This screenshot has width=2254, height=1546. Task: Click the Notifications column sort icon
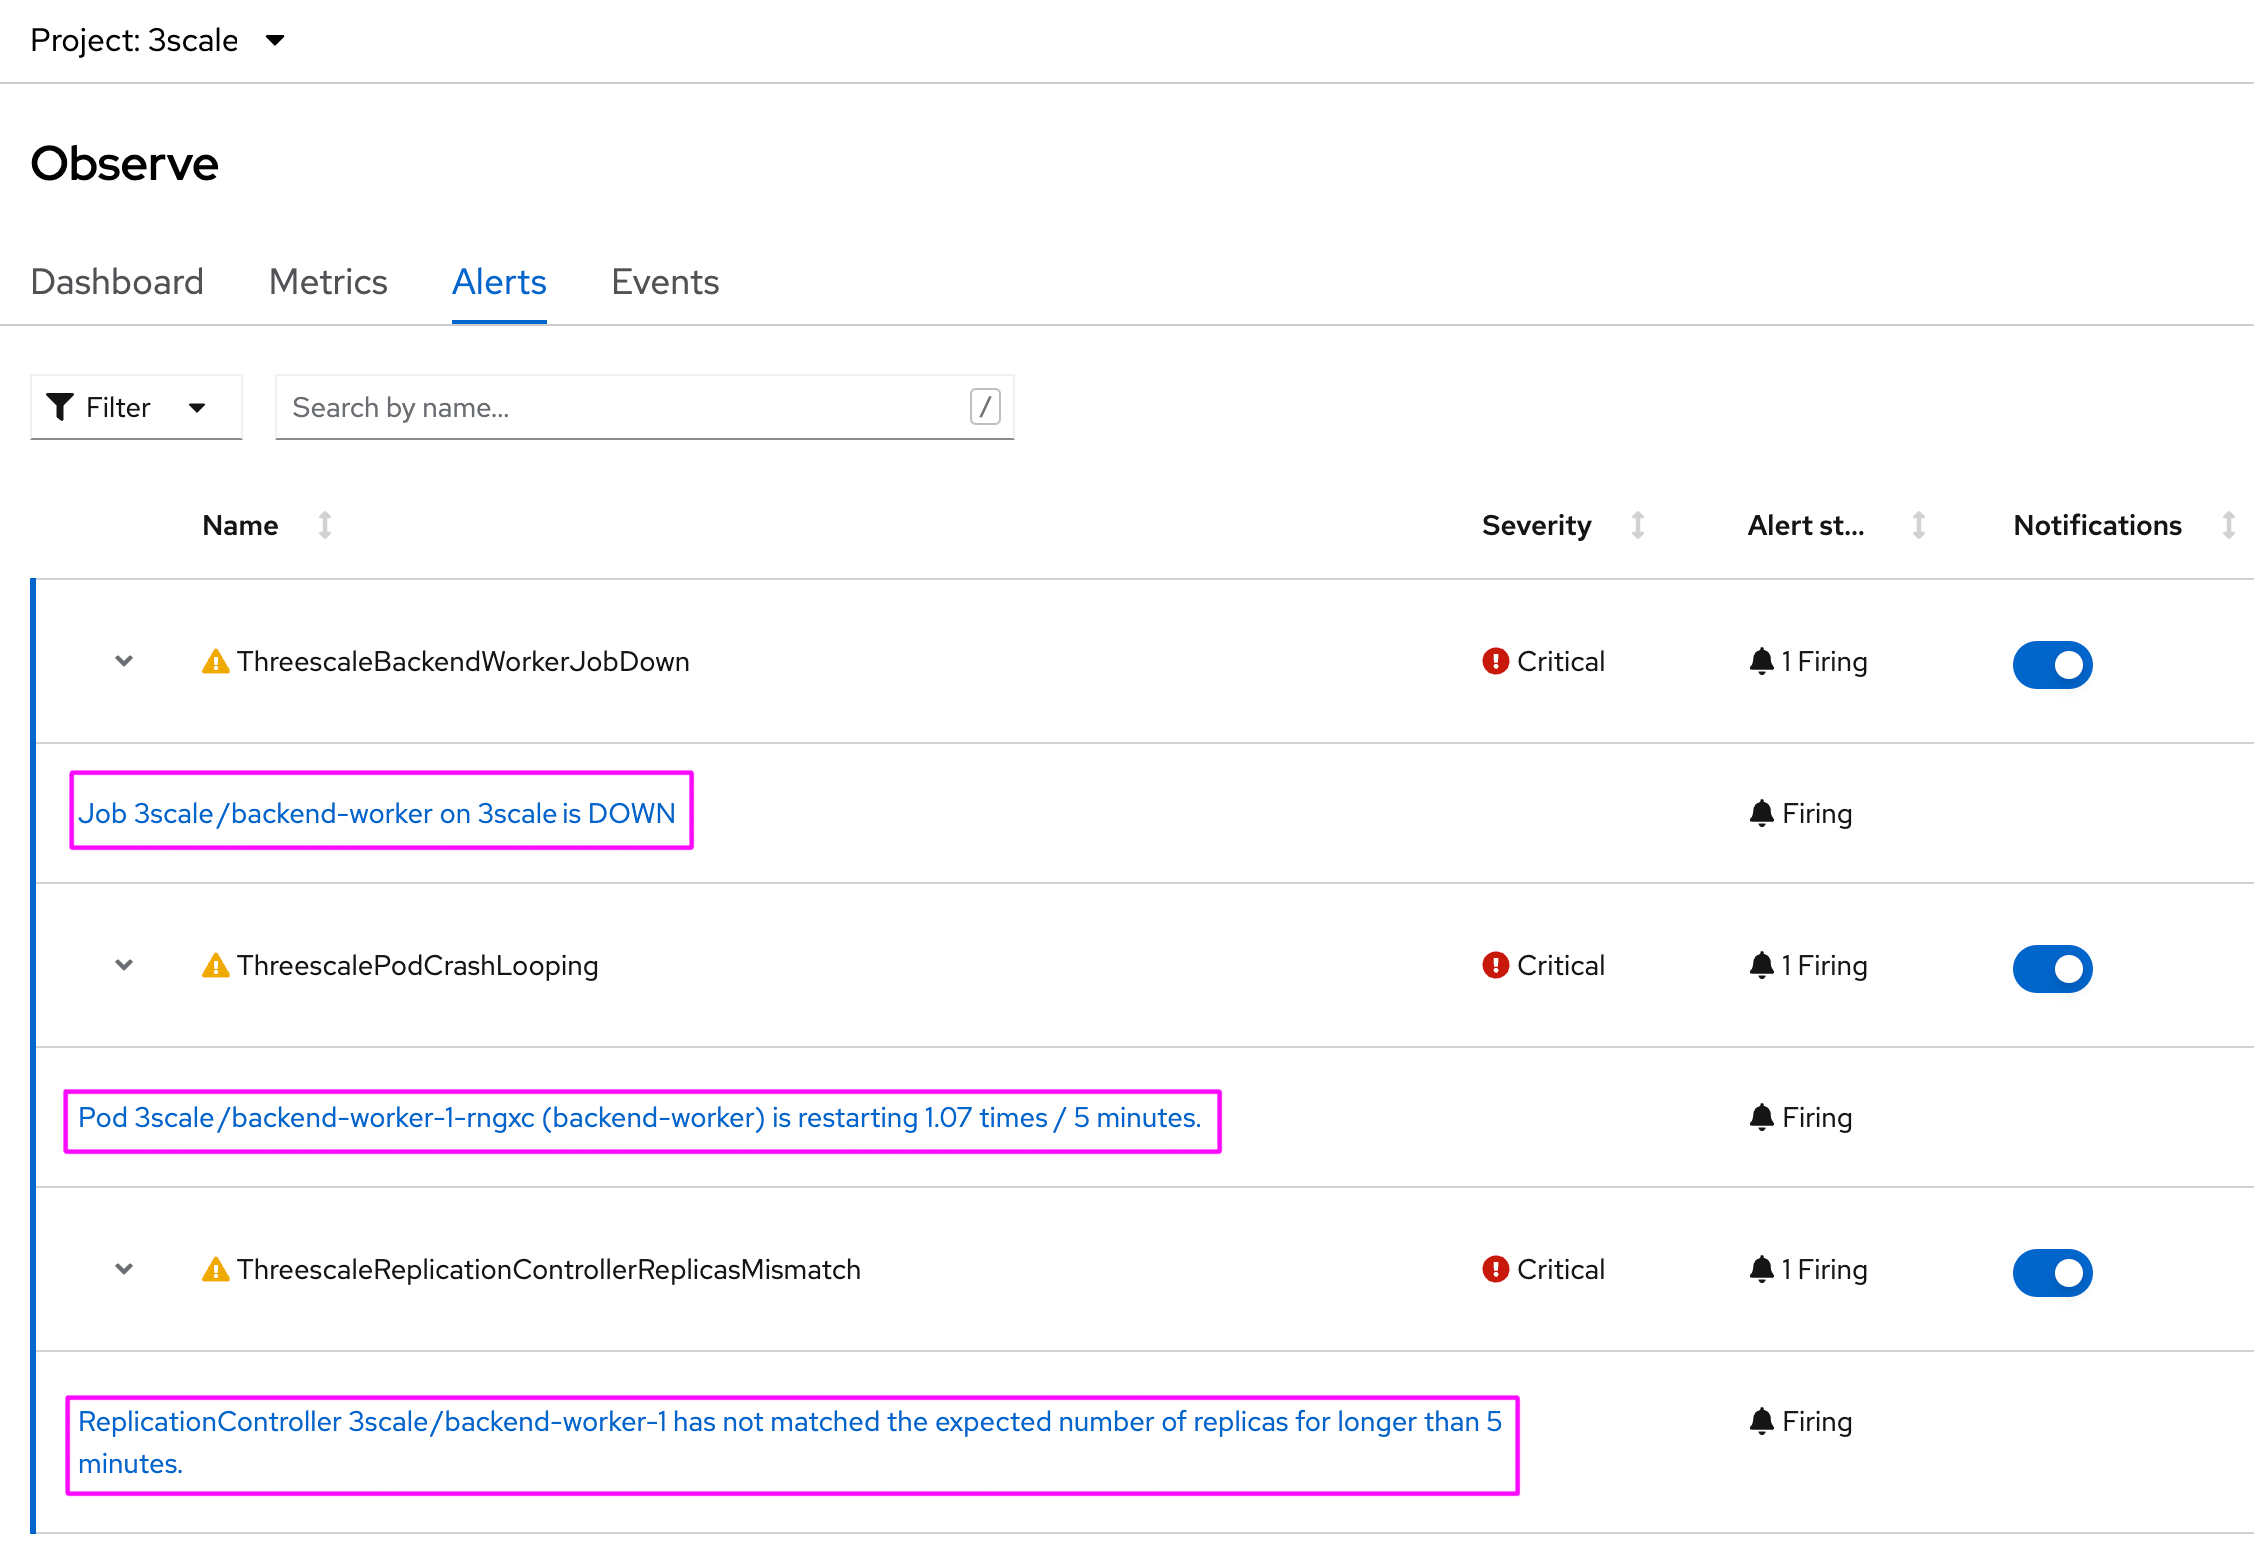[2228, 525]
